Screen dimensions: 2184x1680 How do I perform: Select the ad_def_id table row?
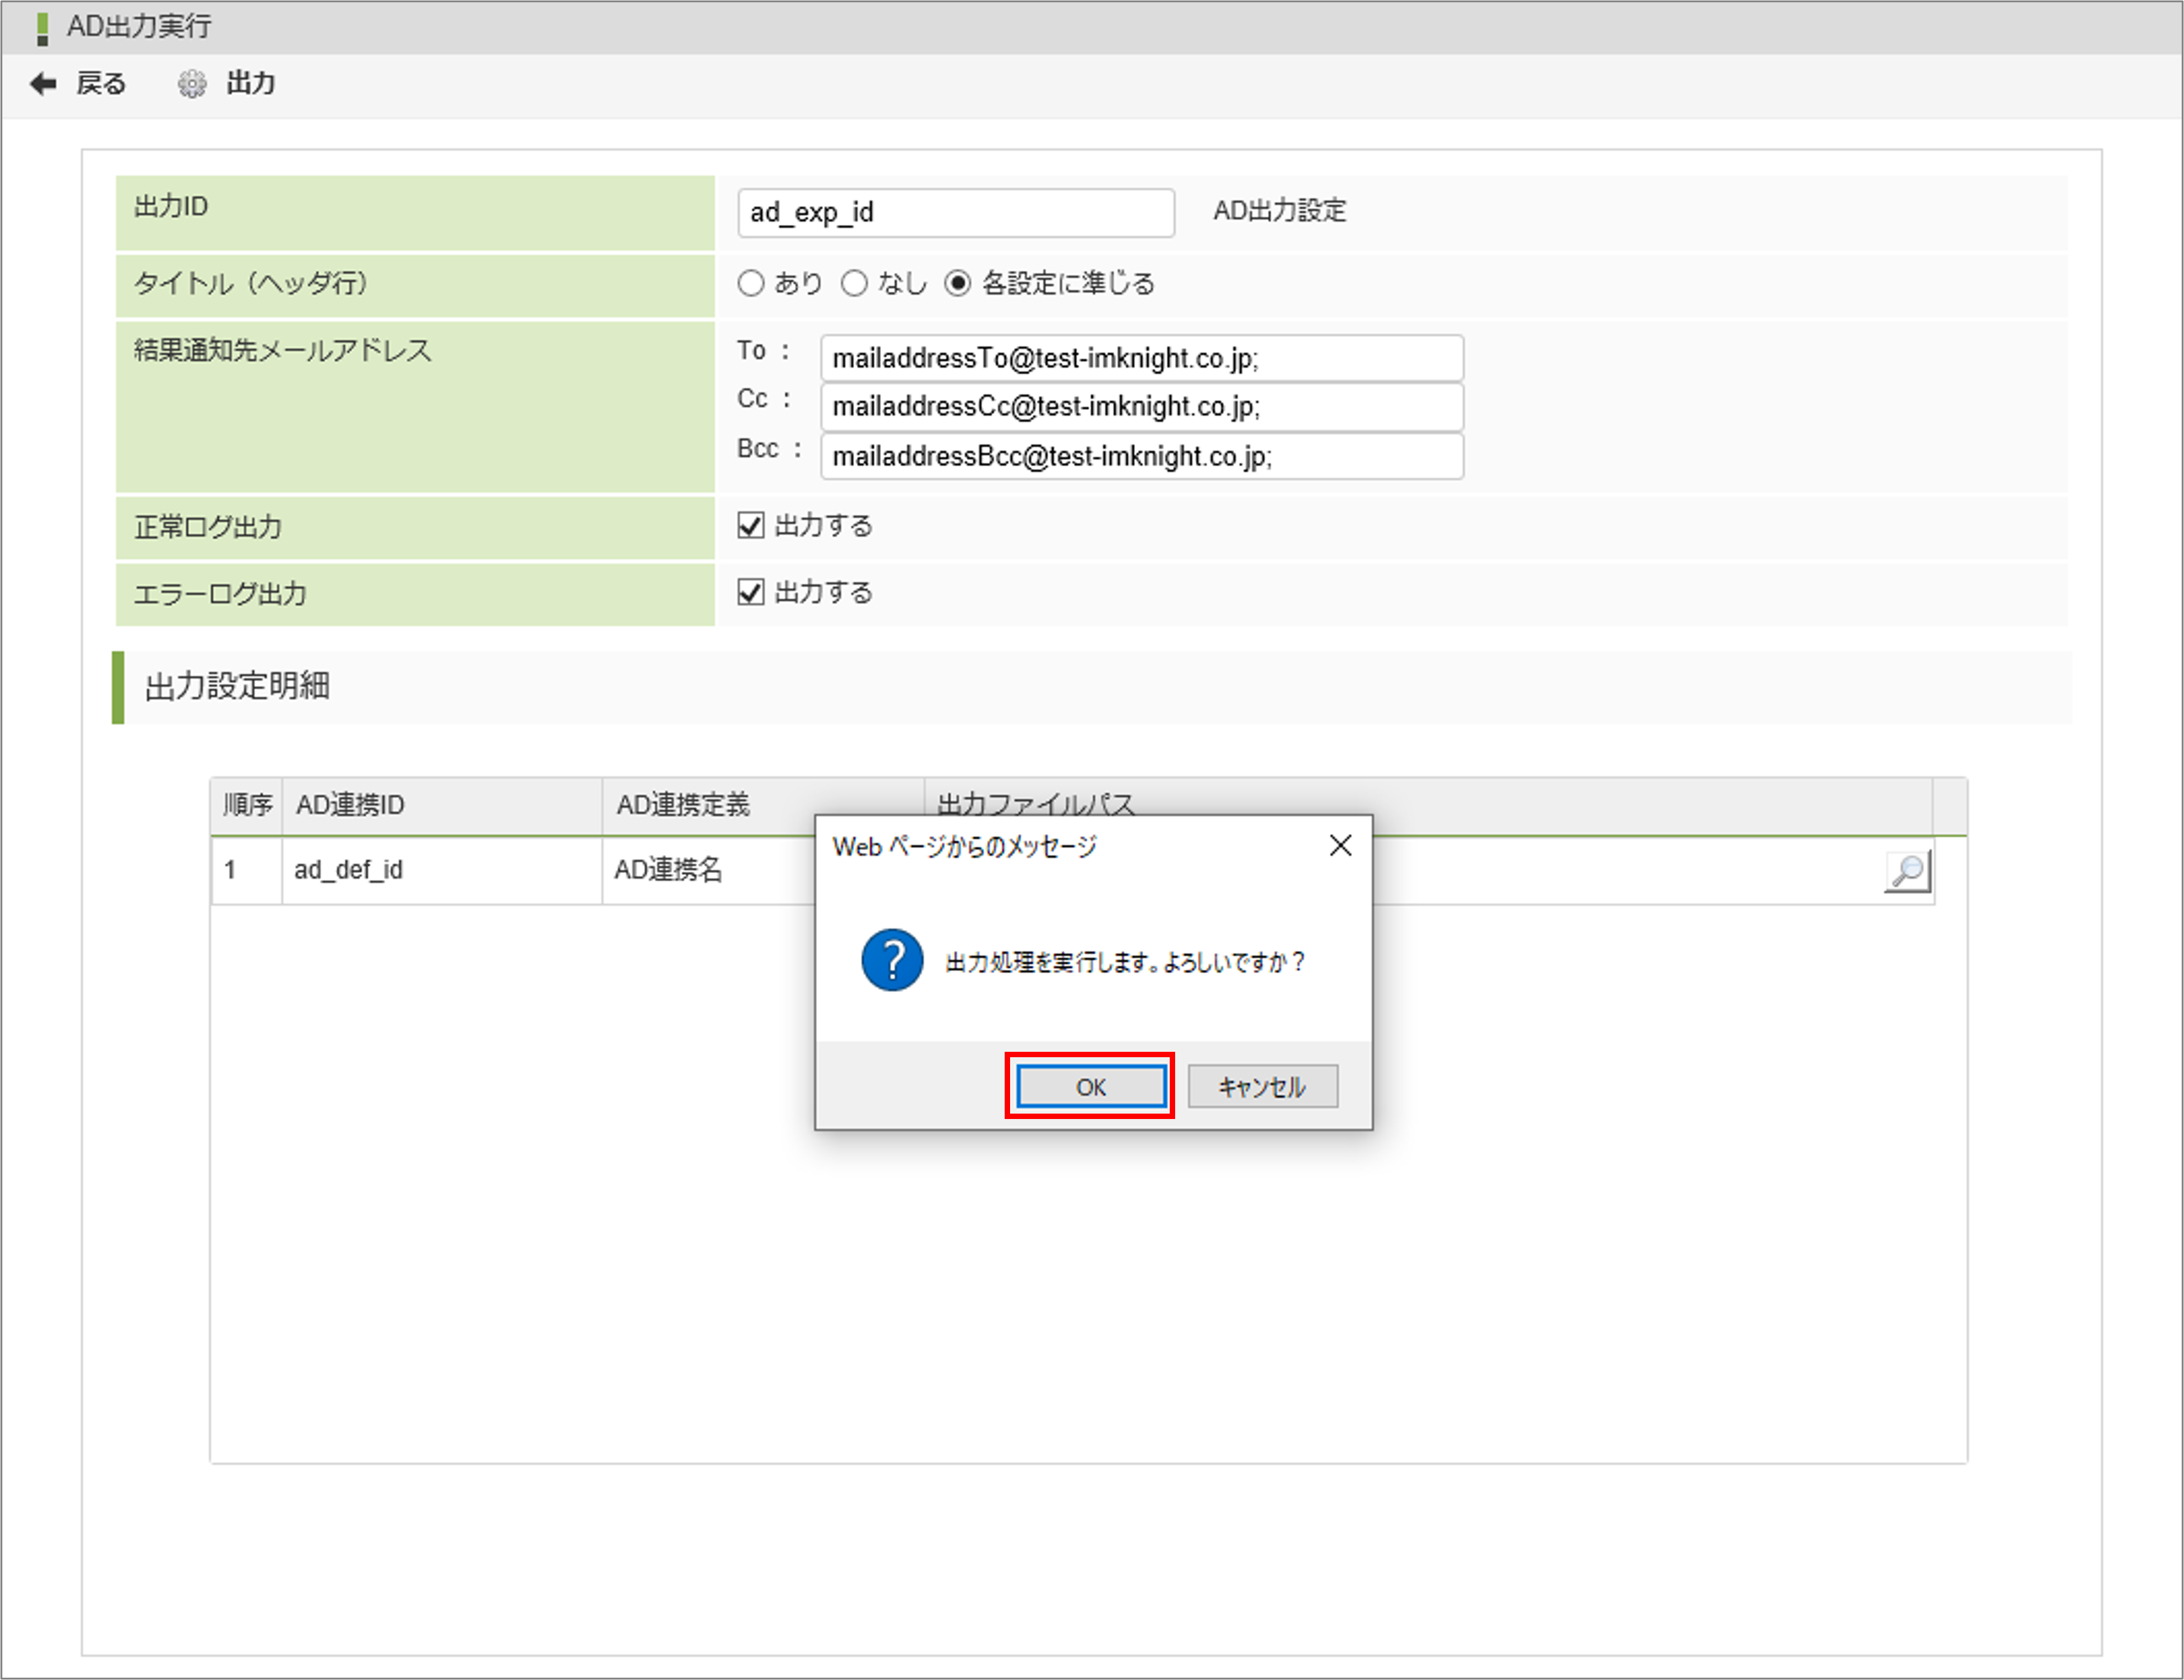pyautogui.click(x=440, y=870)
